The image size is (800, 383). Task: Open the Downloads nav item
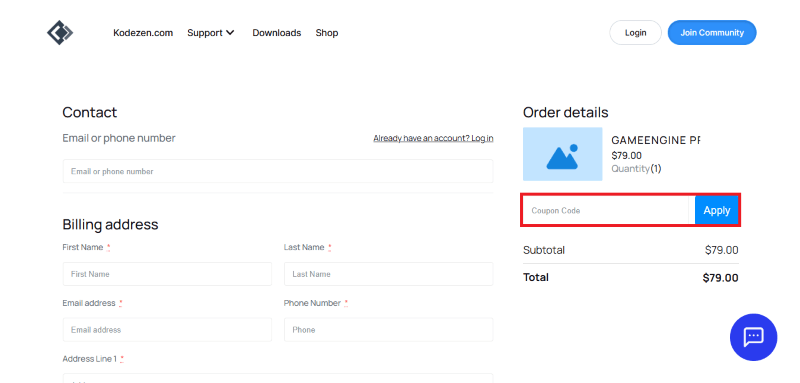coord(277,33)
